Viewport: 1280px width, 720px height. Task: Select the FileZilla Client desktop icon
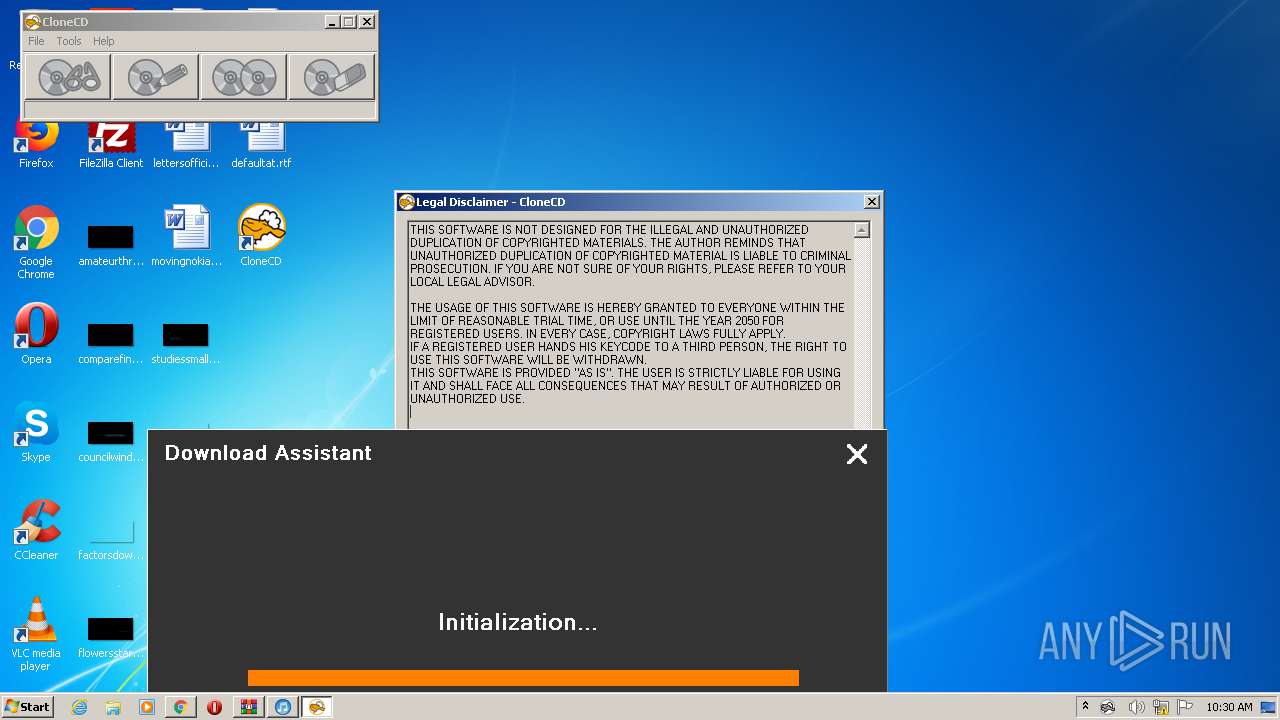coord(111,143)
